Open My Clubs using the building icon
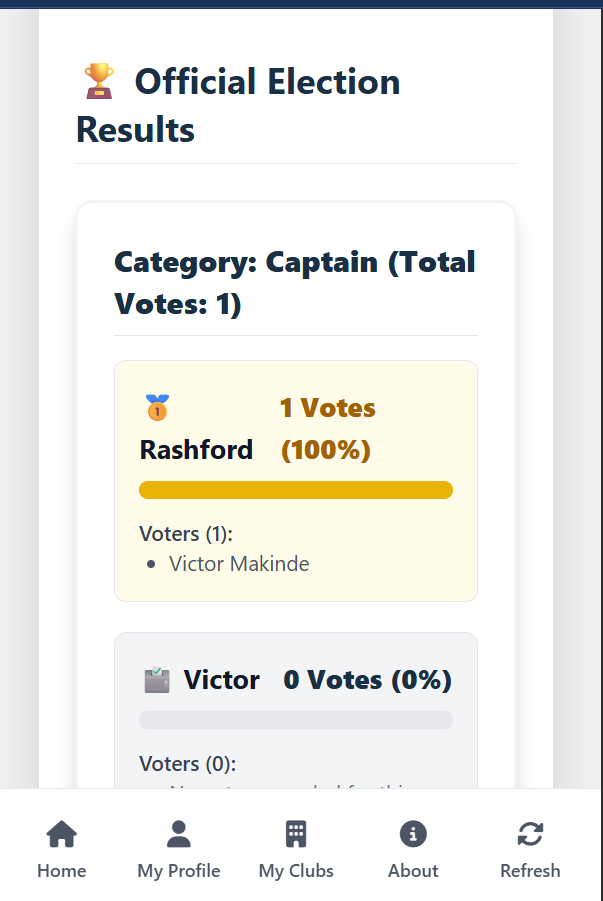603x901 pixels. coord(296,834)
